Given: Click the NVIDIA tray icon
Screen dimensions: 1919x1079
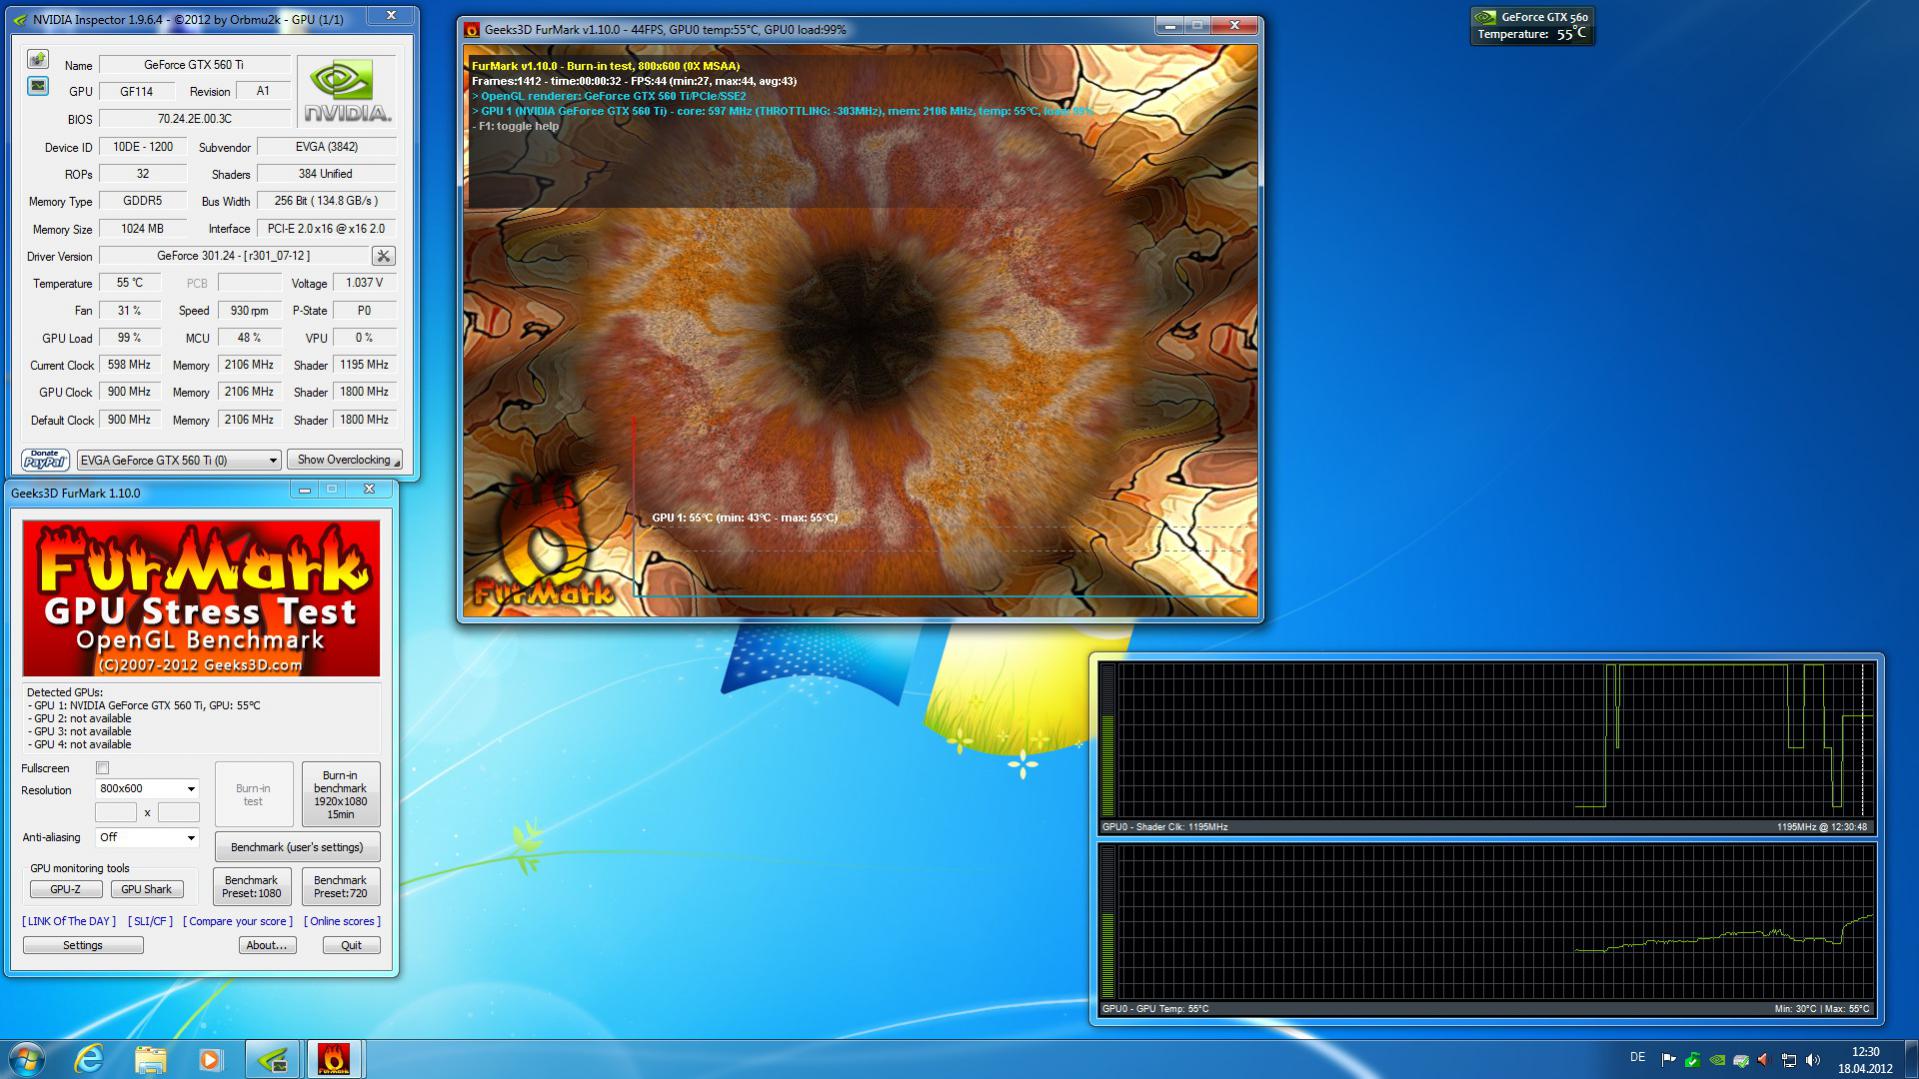Looking at the screenshot, I should pyautogui.click(x=1717, y=1059).
